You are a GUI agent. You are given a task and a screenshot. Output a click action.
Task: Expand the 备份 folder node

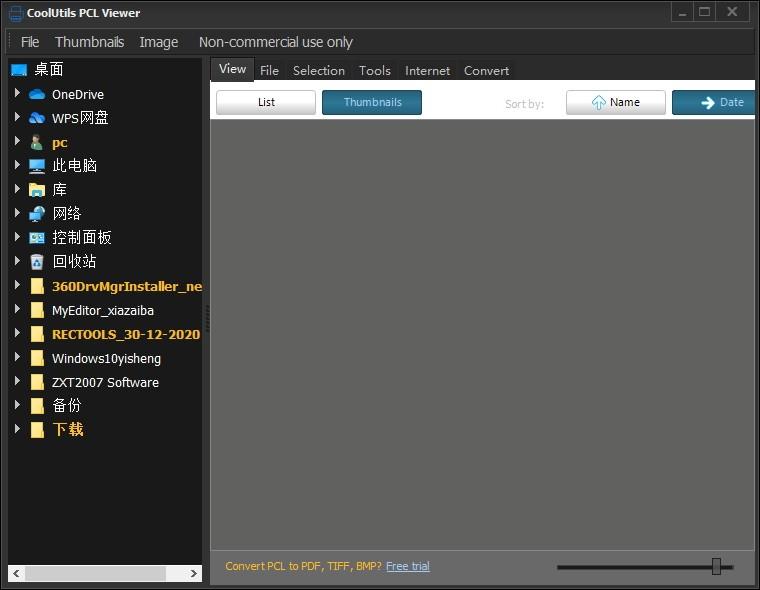[17, 404]
